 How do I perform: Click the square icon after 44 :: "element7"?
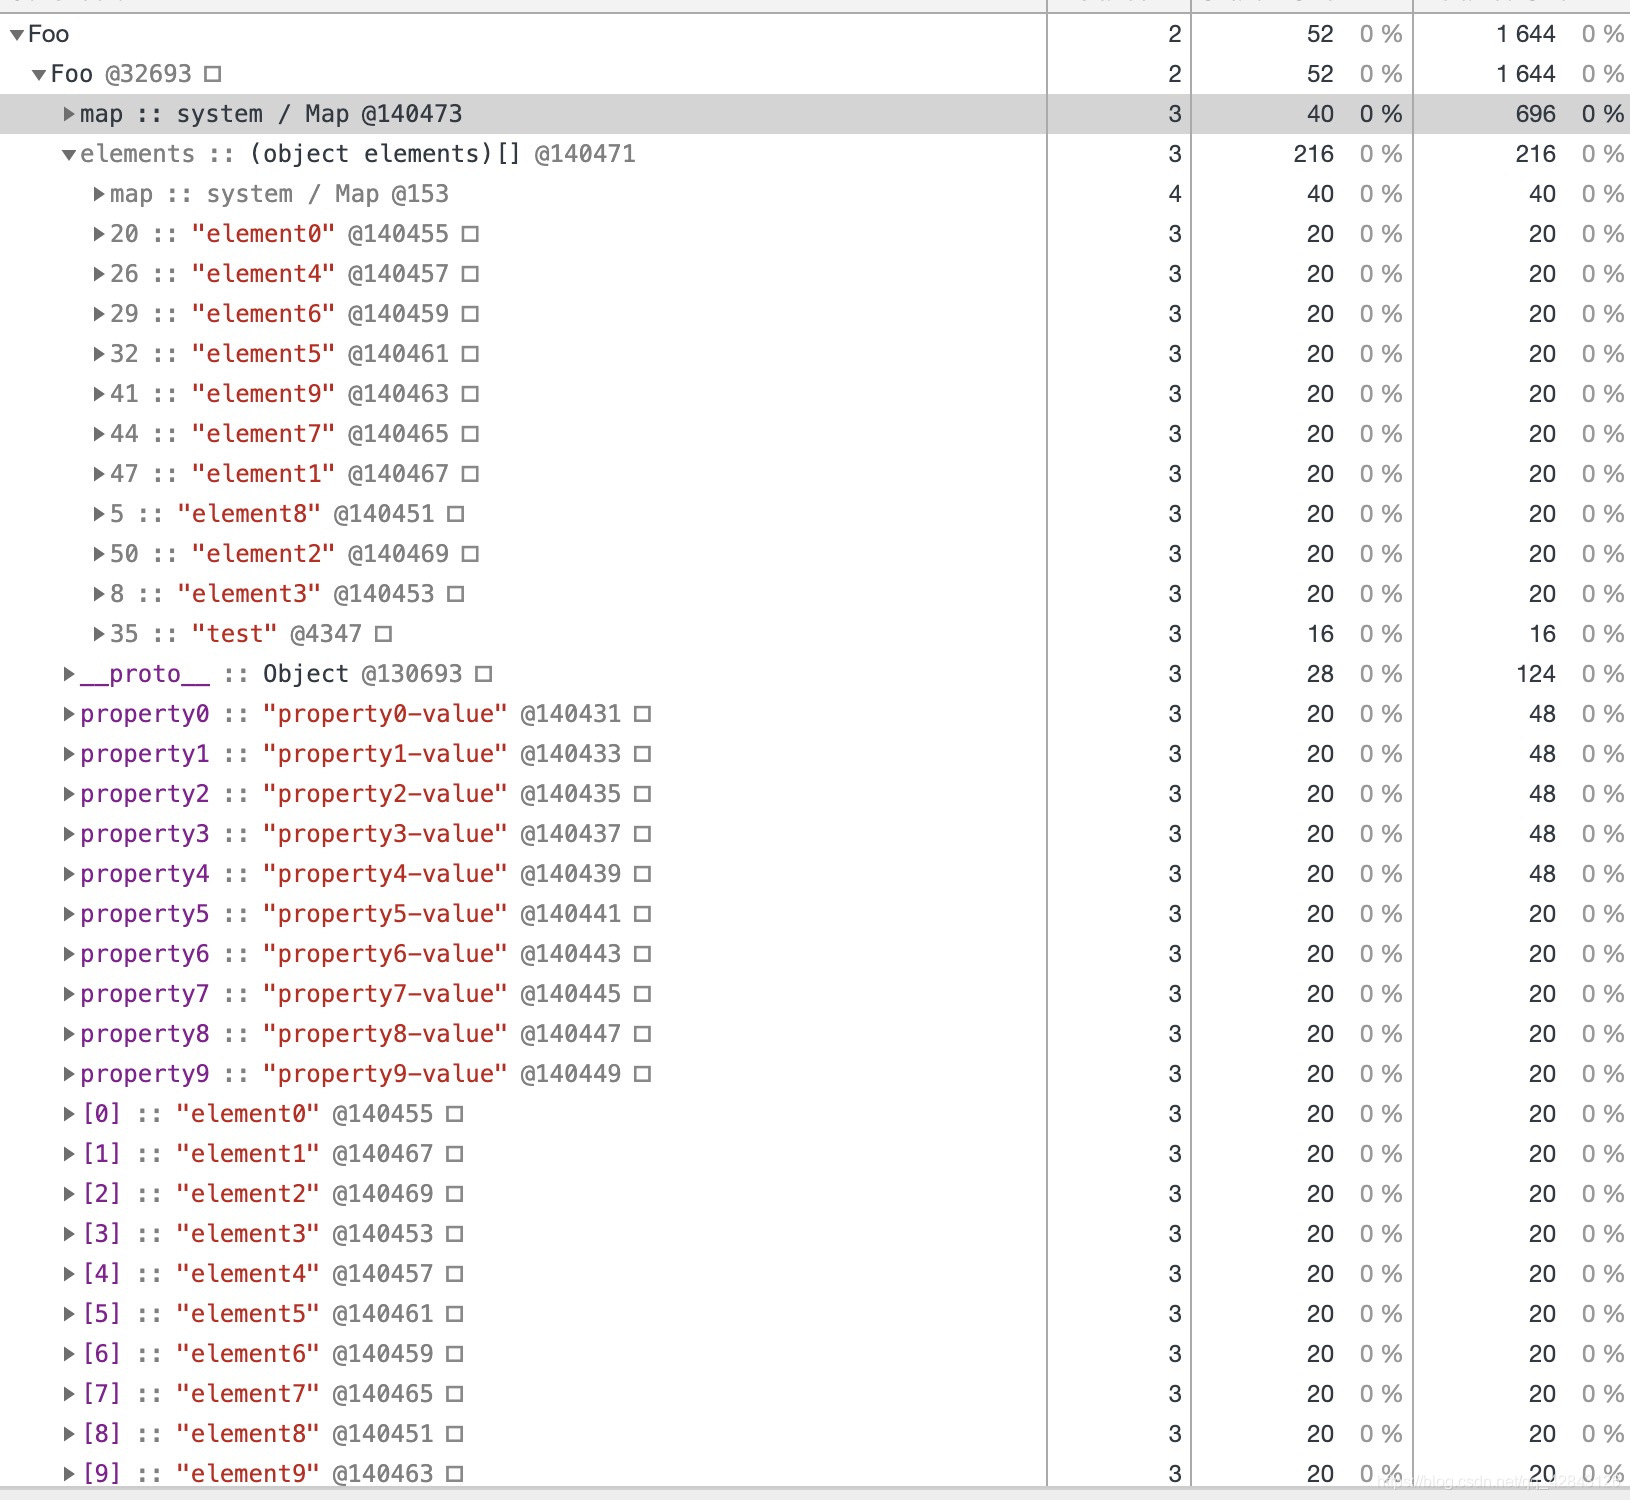pos(470,434)
